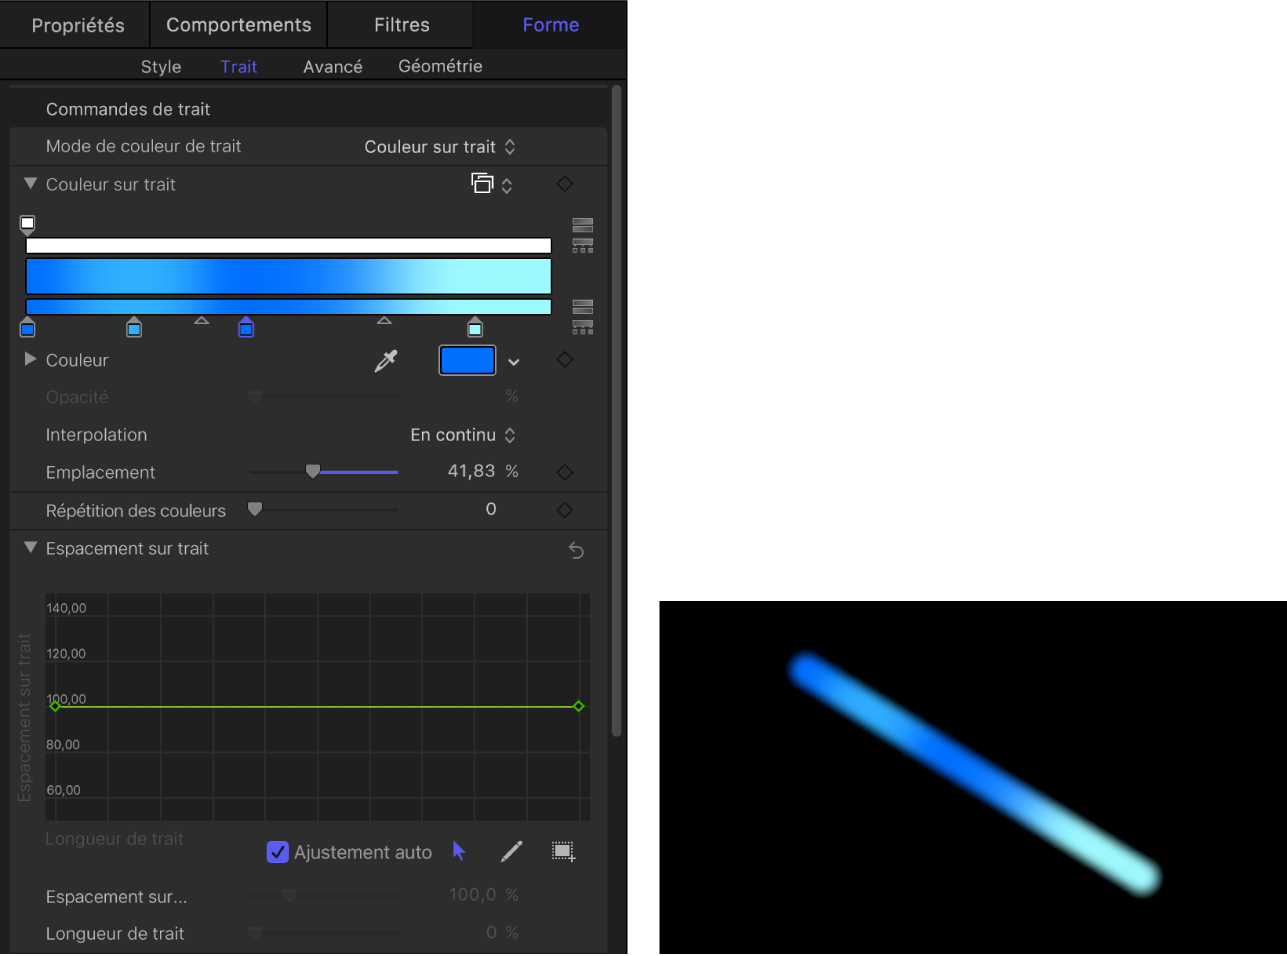This screenshot has height=956, width=1287.
Task: Switch to the Comportements tab
Action: click(239, 25)
